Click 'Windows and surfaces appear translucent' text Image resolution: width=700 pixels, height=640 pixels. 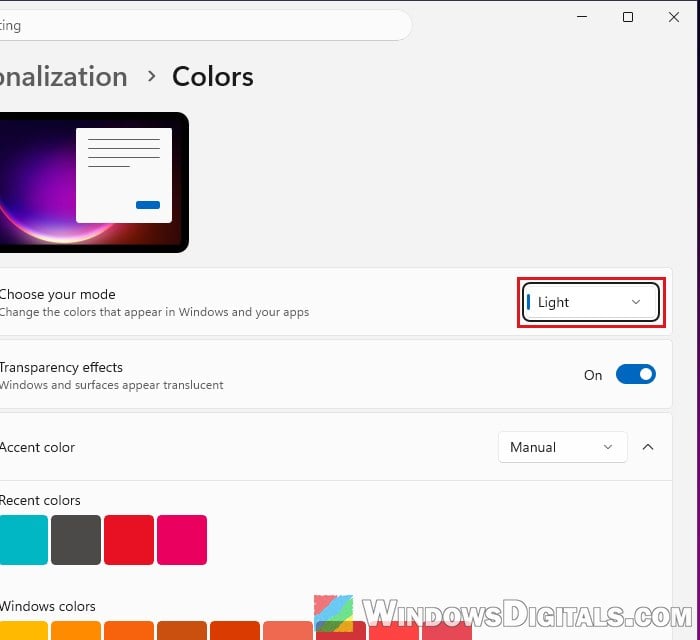[111, 385]
